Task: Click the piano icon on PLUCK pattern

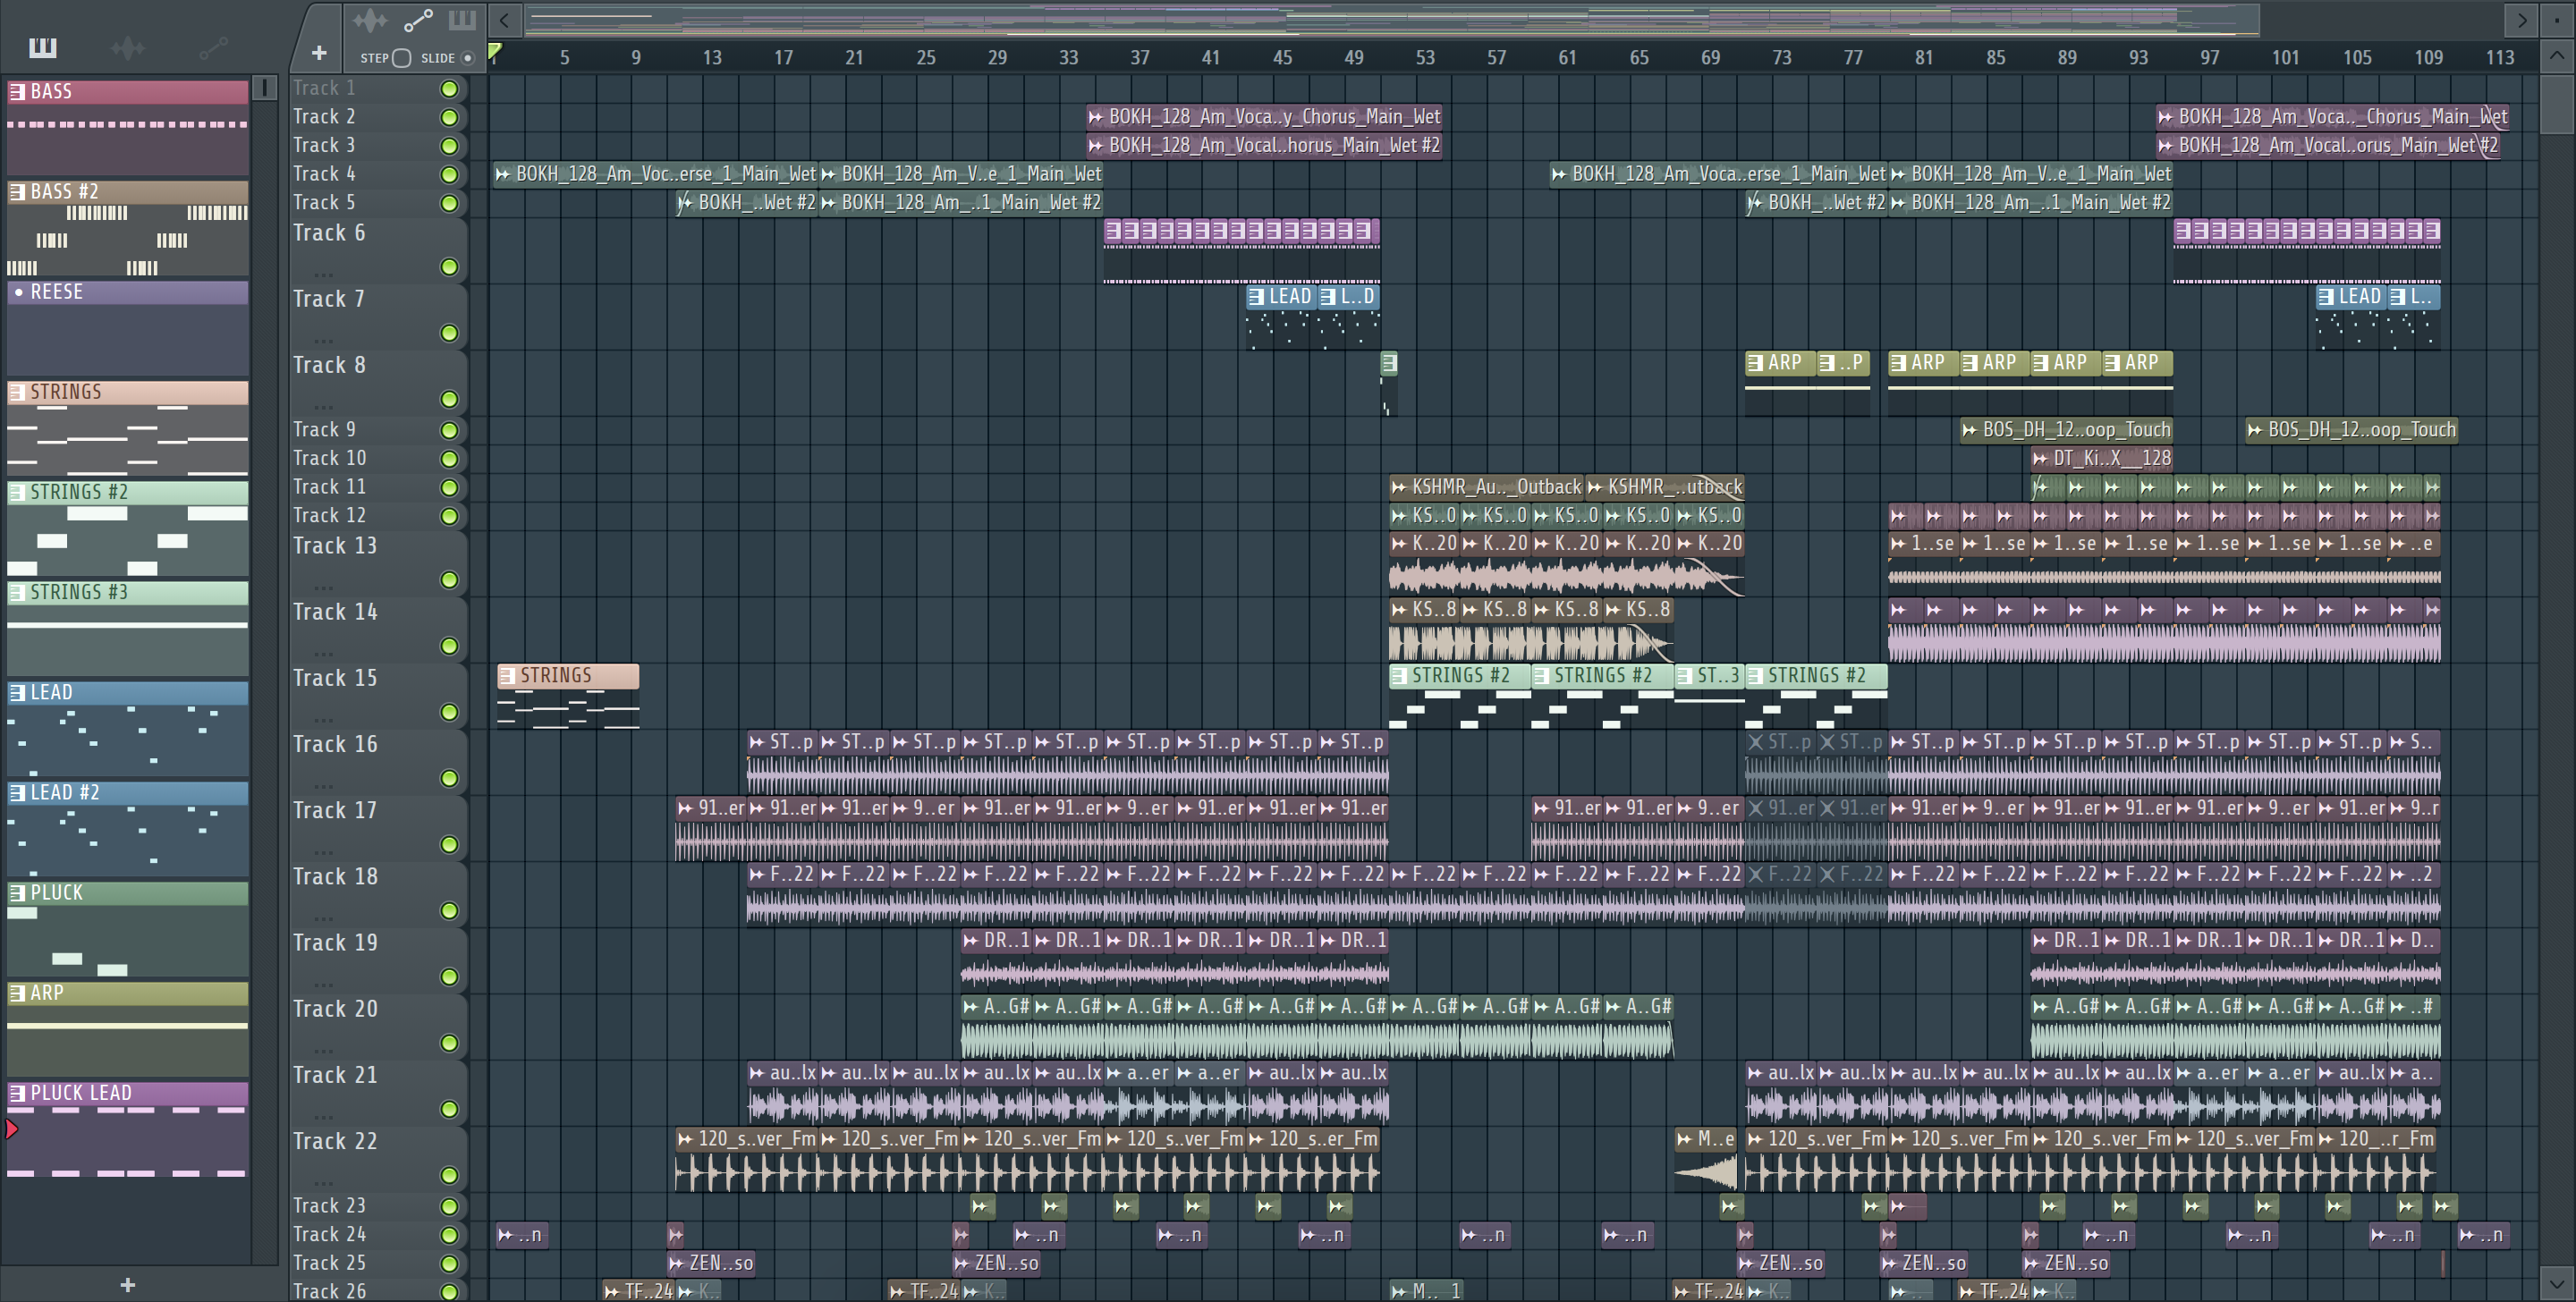Action: point(17,893)
